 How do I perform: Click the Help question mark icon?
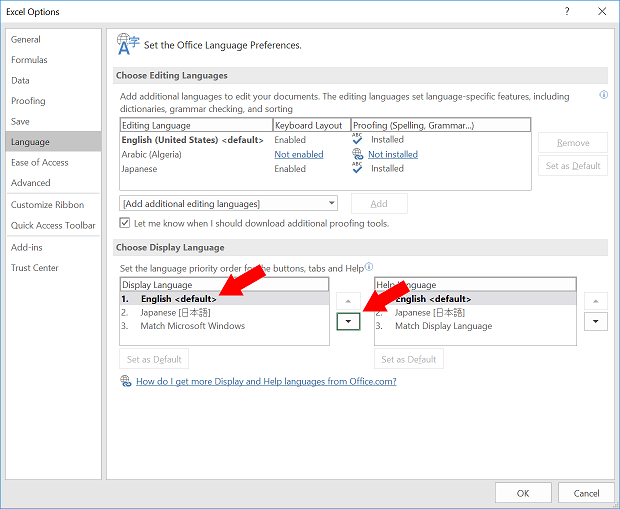tap(567, 11)
